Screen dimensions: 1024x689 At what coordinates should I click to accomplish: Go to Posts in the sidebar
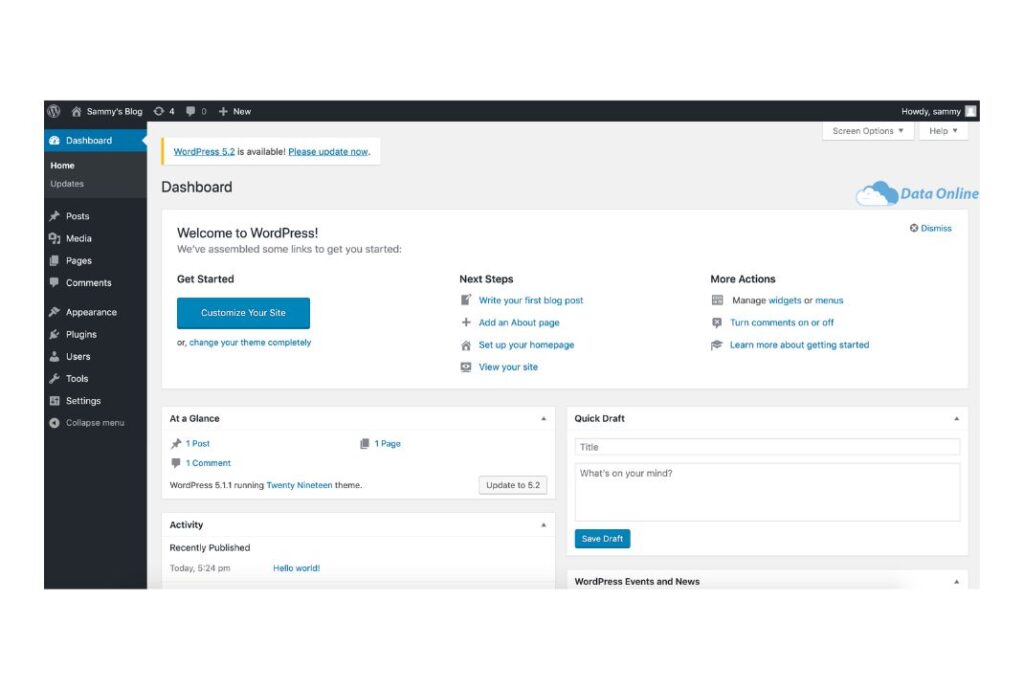[77, 216]
